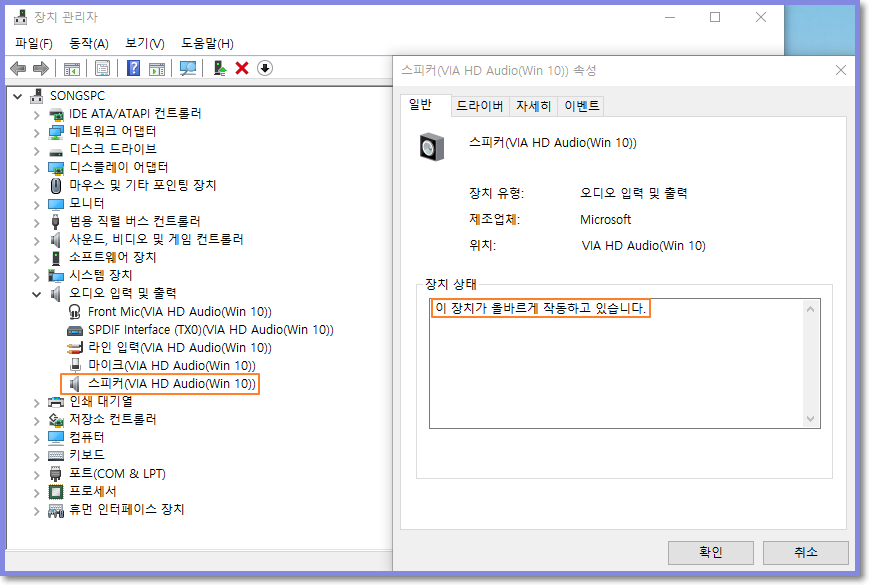
Task: Open the 도움말(H) menu
Action: (x=207, y=43)
